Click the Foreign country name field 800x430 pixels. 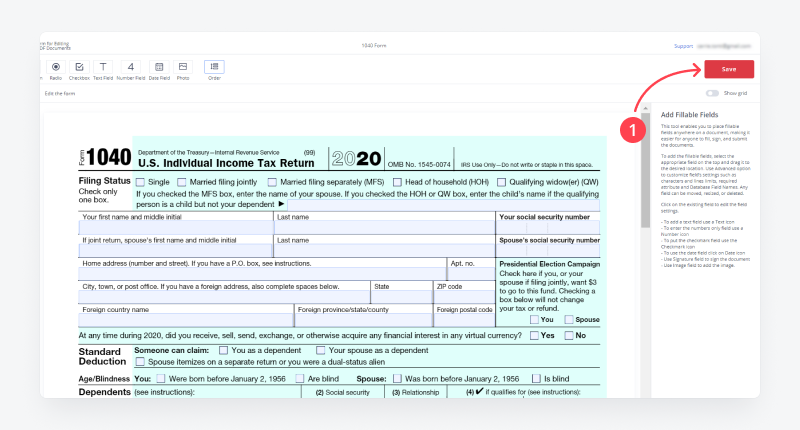(x=186, y=320)
